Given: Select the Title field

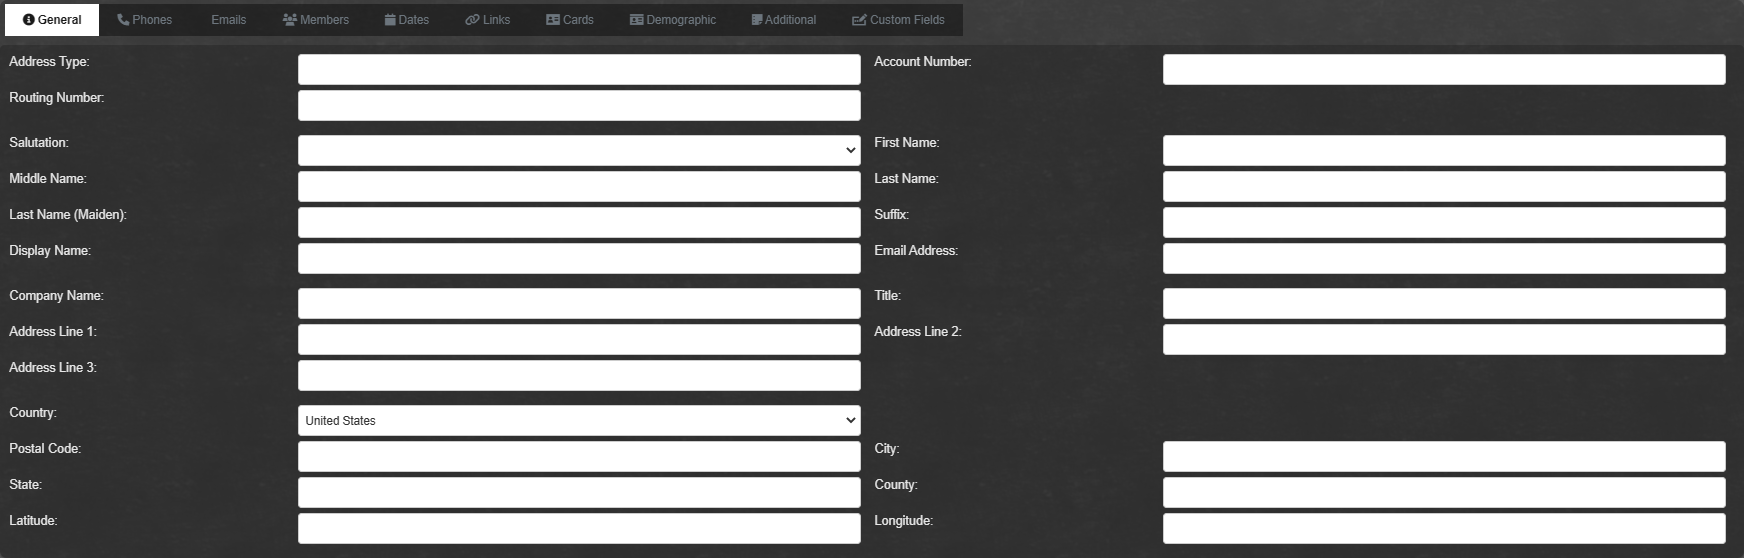Looking at the screenshot, I should click(1444, 303).
